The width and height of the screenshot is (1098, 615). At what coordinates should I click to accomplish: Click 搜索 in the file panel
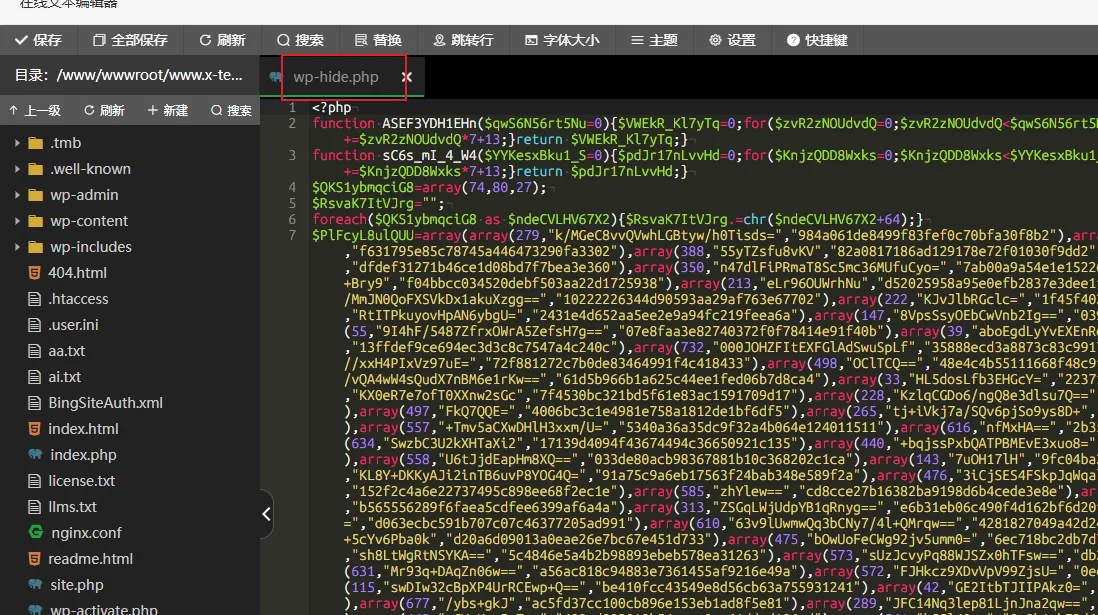tap(232, 110)
